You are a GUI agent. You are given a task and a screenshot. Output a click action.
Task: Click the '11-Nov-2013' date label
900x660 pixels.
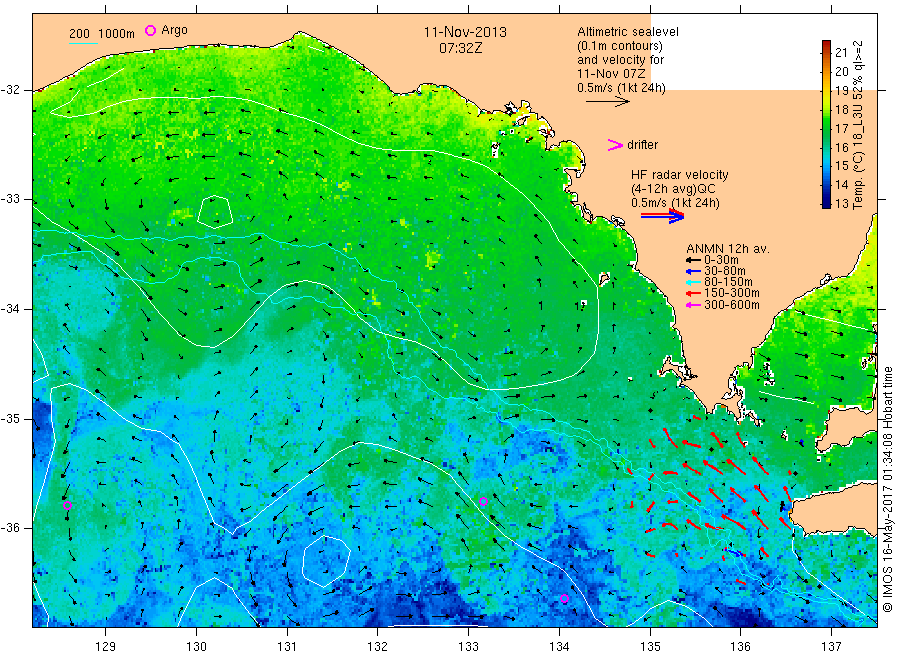(x=465, y=32)
